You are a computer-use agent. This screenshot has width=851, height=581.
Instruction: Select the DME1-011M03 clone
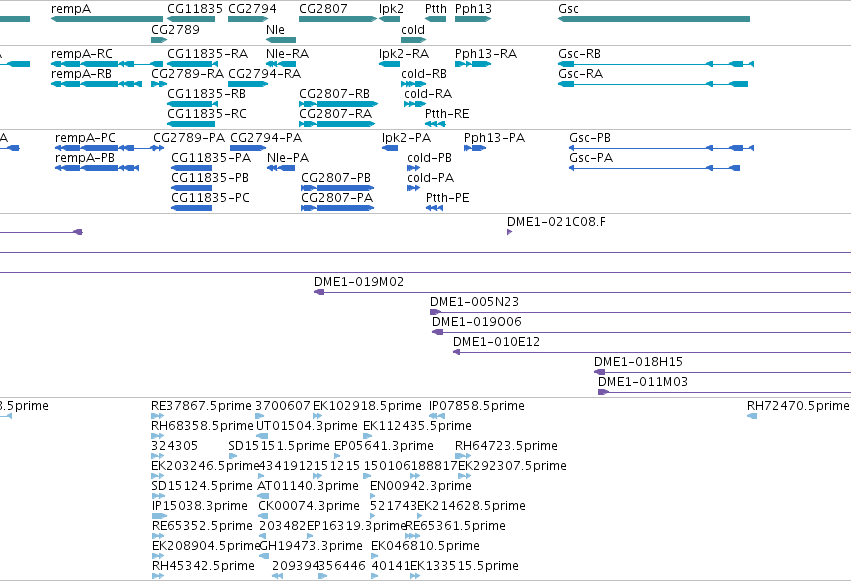pyautogui.click(x=725, y=393)
